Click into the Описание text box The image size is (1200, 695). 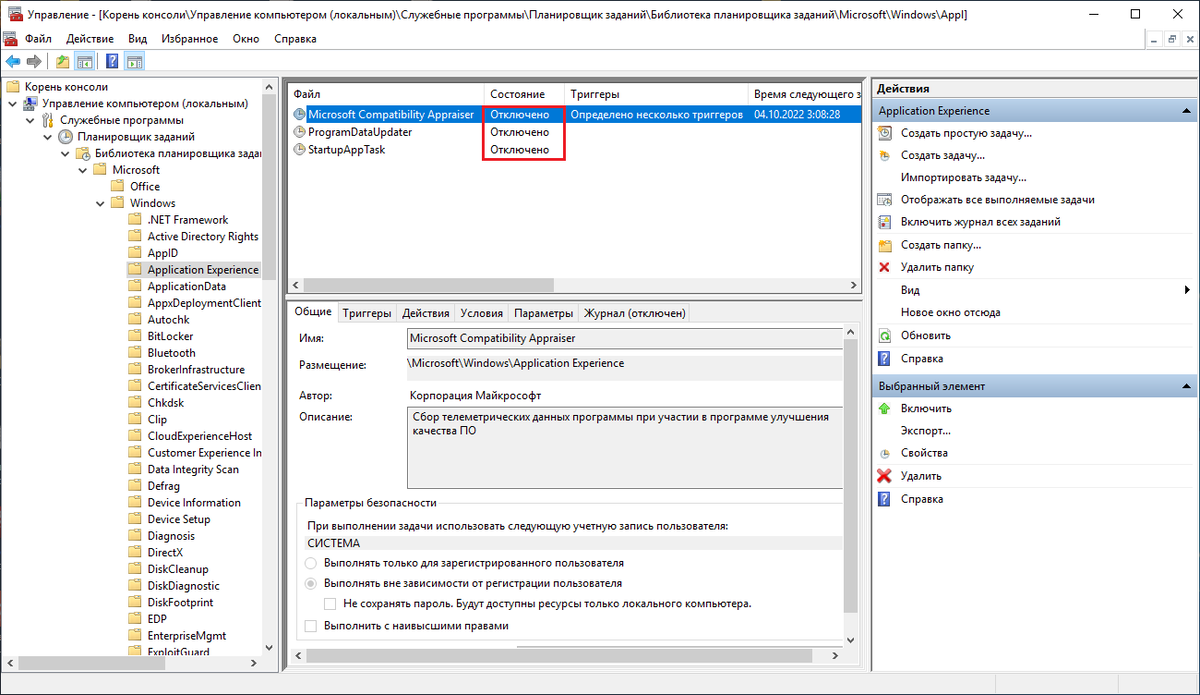[x=624, y=448]
